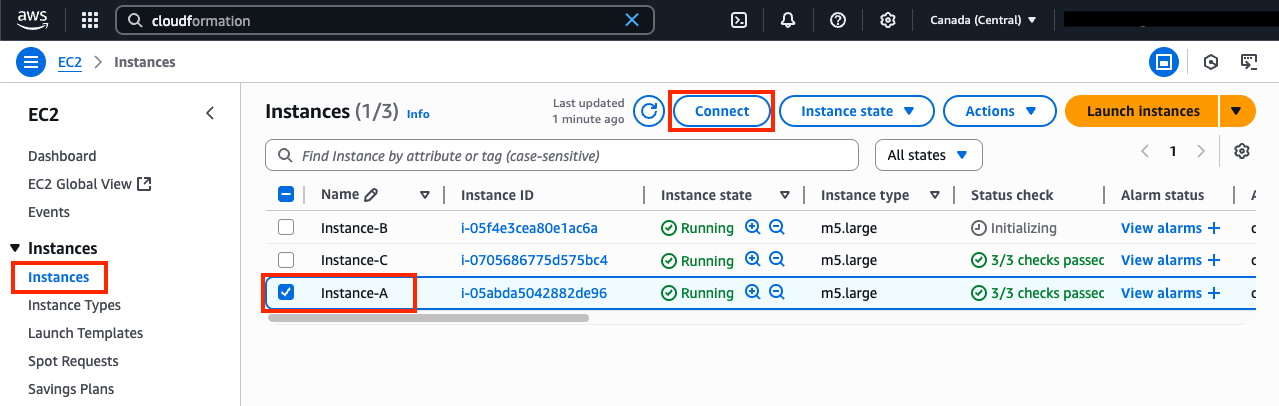Add alarm for Instance-A plus icon
Screen dimensions: 1279x406
pyautogui.click(x=1214, y=293)
